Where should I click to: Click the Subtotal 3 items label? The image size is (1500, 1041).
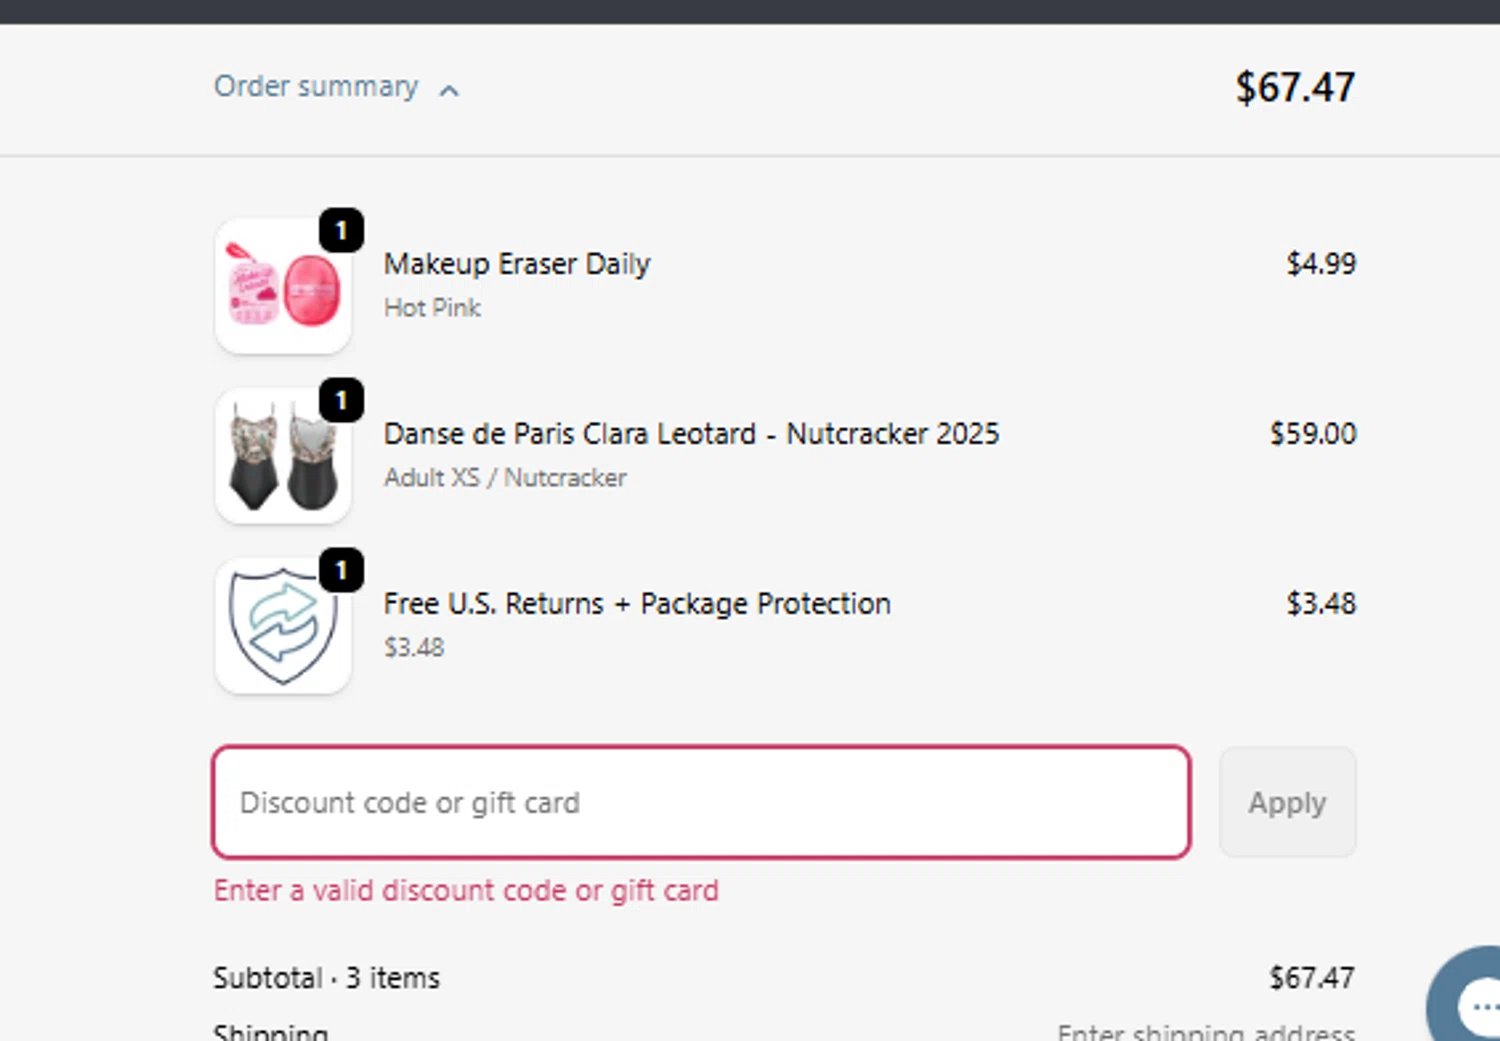click(x=326, y=978)
